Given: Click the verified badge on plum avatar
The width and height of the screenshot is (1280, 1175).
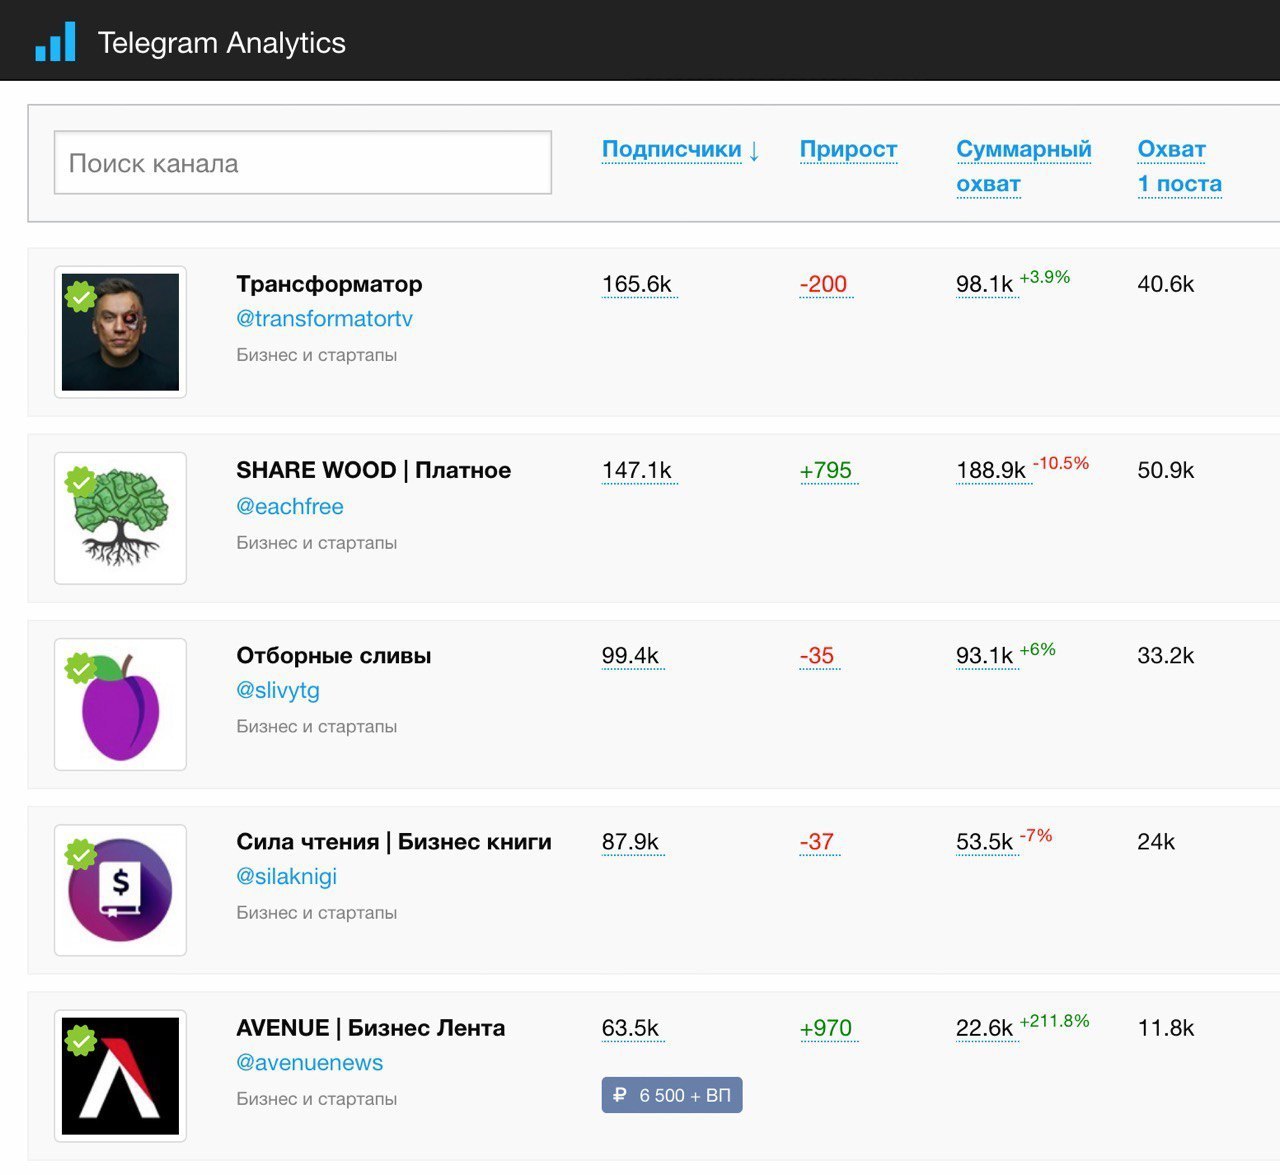Looking at the screenshot, I should click(x=81, y=668).
